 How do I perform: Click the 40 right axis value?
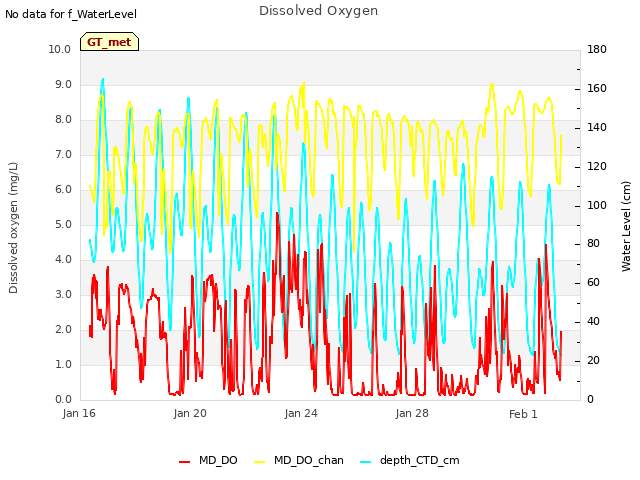(593, 322)
